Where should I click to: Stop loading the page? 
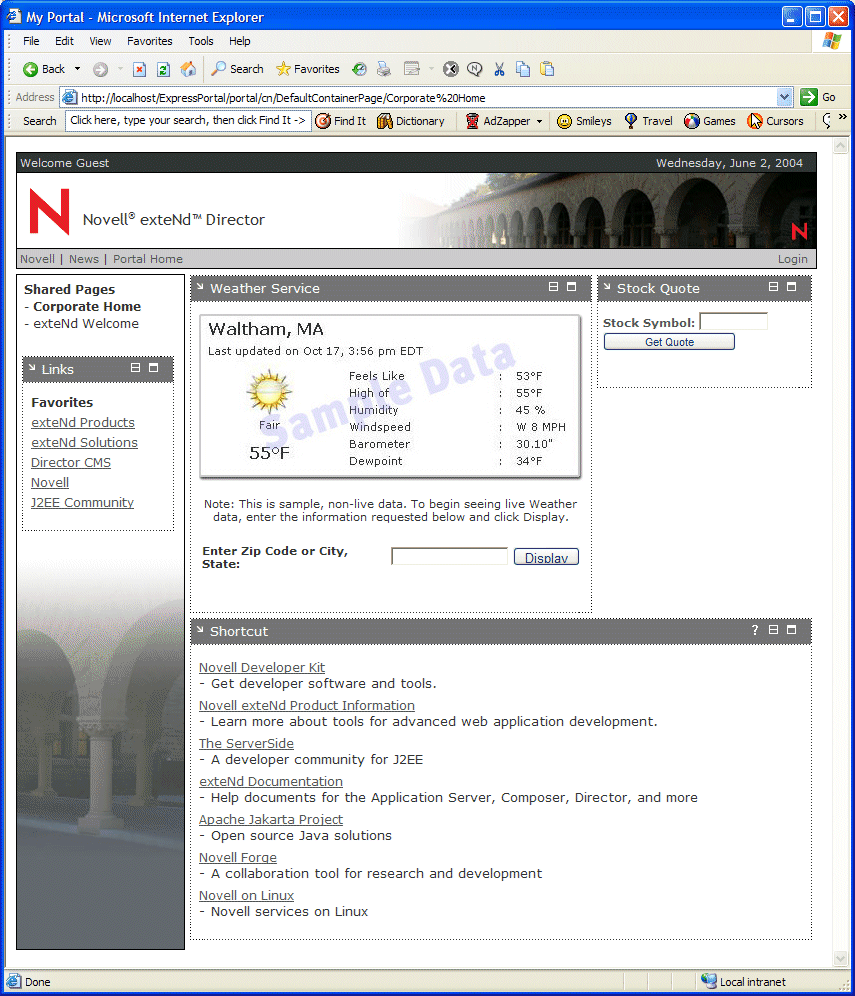point(140,69)
